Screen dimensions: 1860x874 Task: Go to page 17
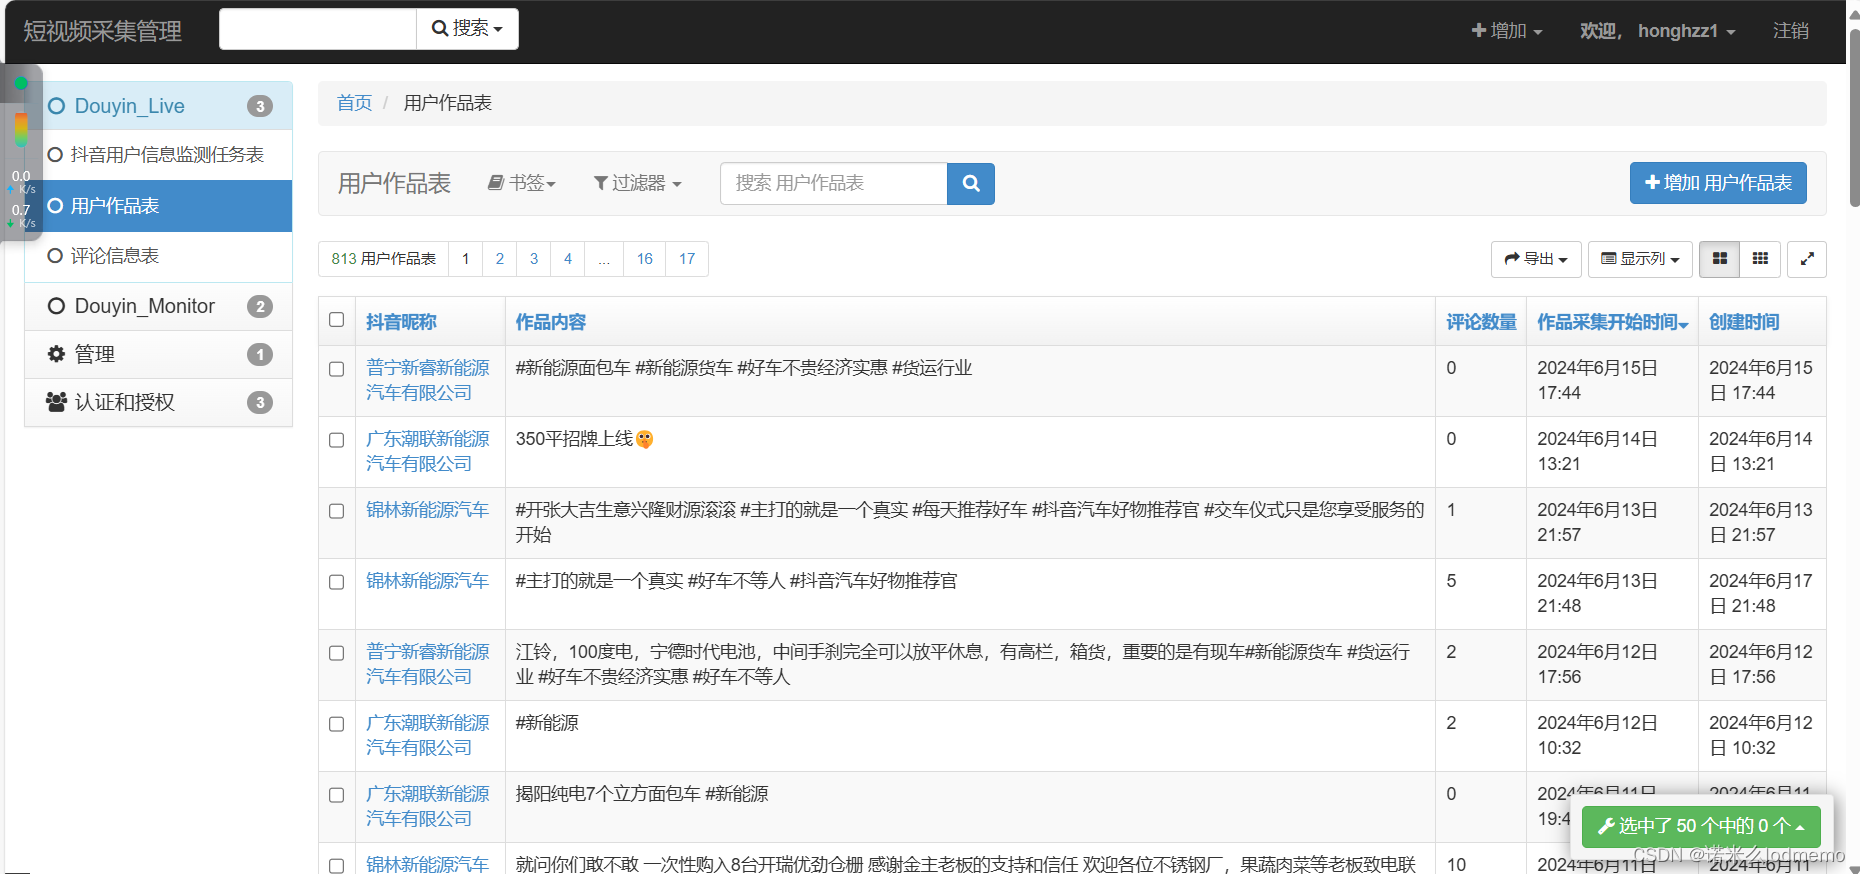click(x=687, y=259)
